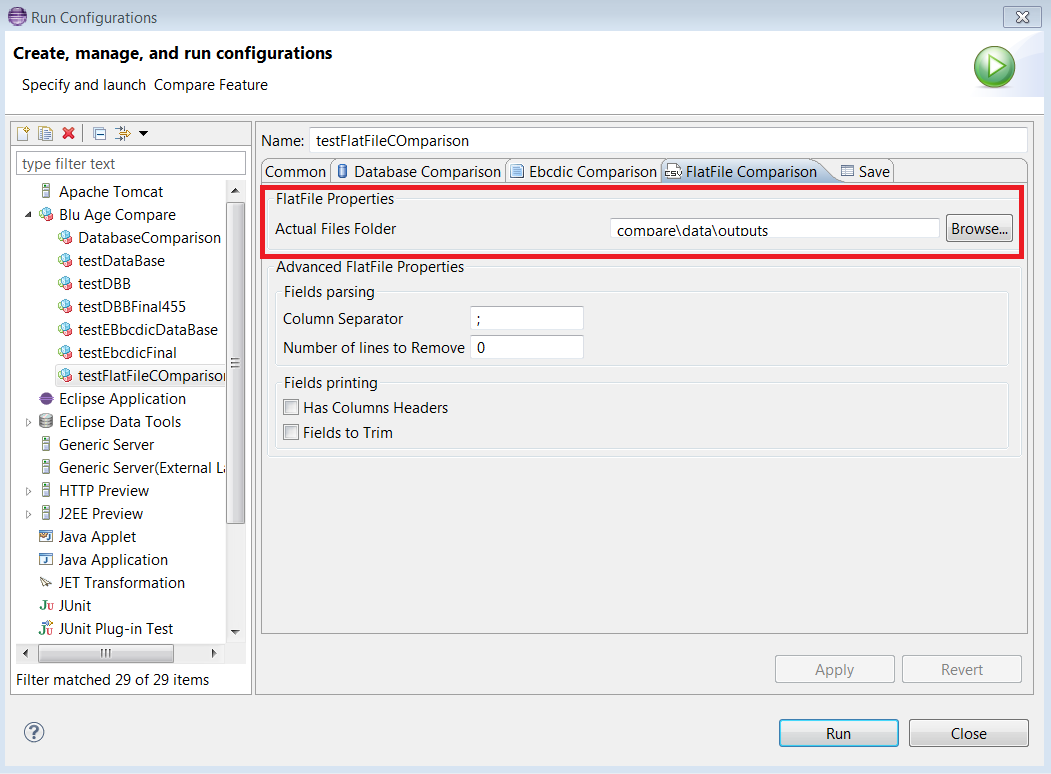This screenshot has width=1051, height=774.
Task: Click the Collapse All toolbar icon
Action: [99, 133]
